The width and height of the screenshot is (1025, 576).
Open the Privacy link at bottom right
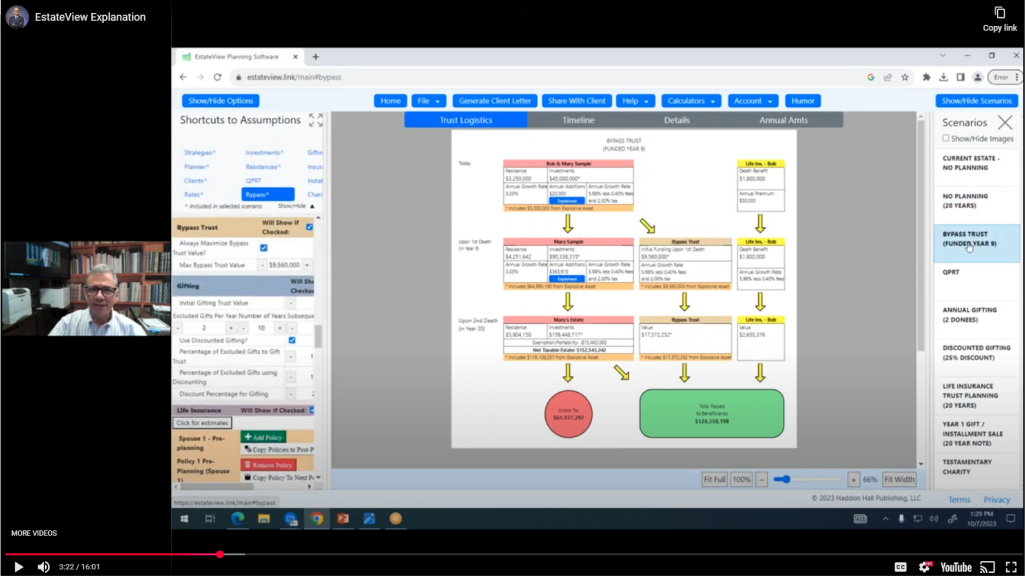click(x=997, y=499)
